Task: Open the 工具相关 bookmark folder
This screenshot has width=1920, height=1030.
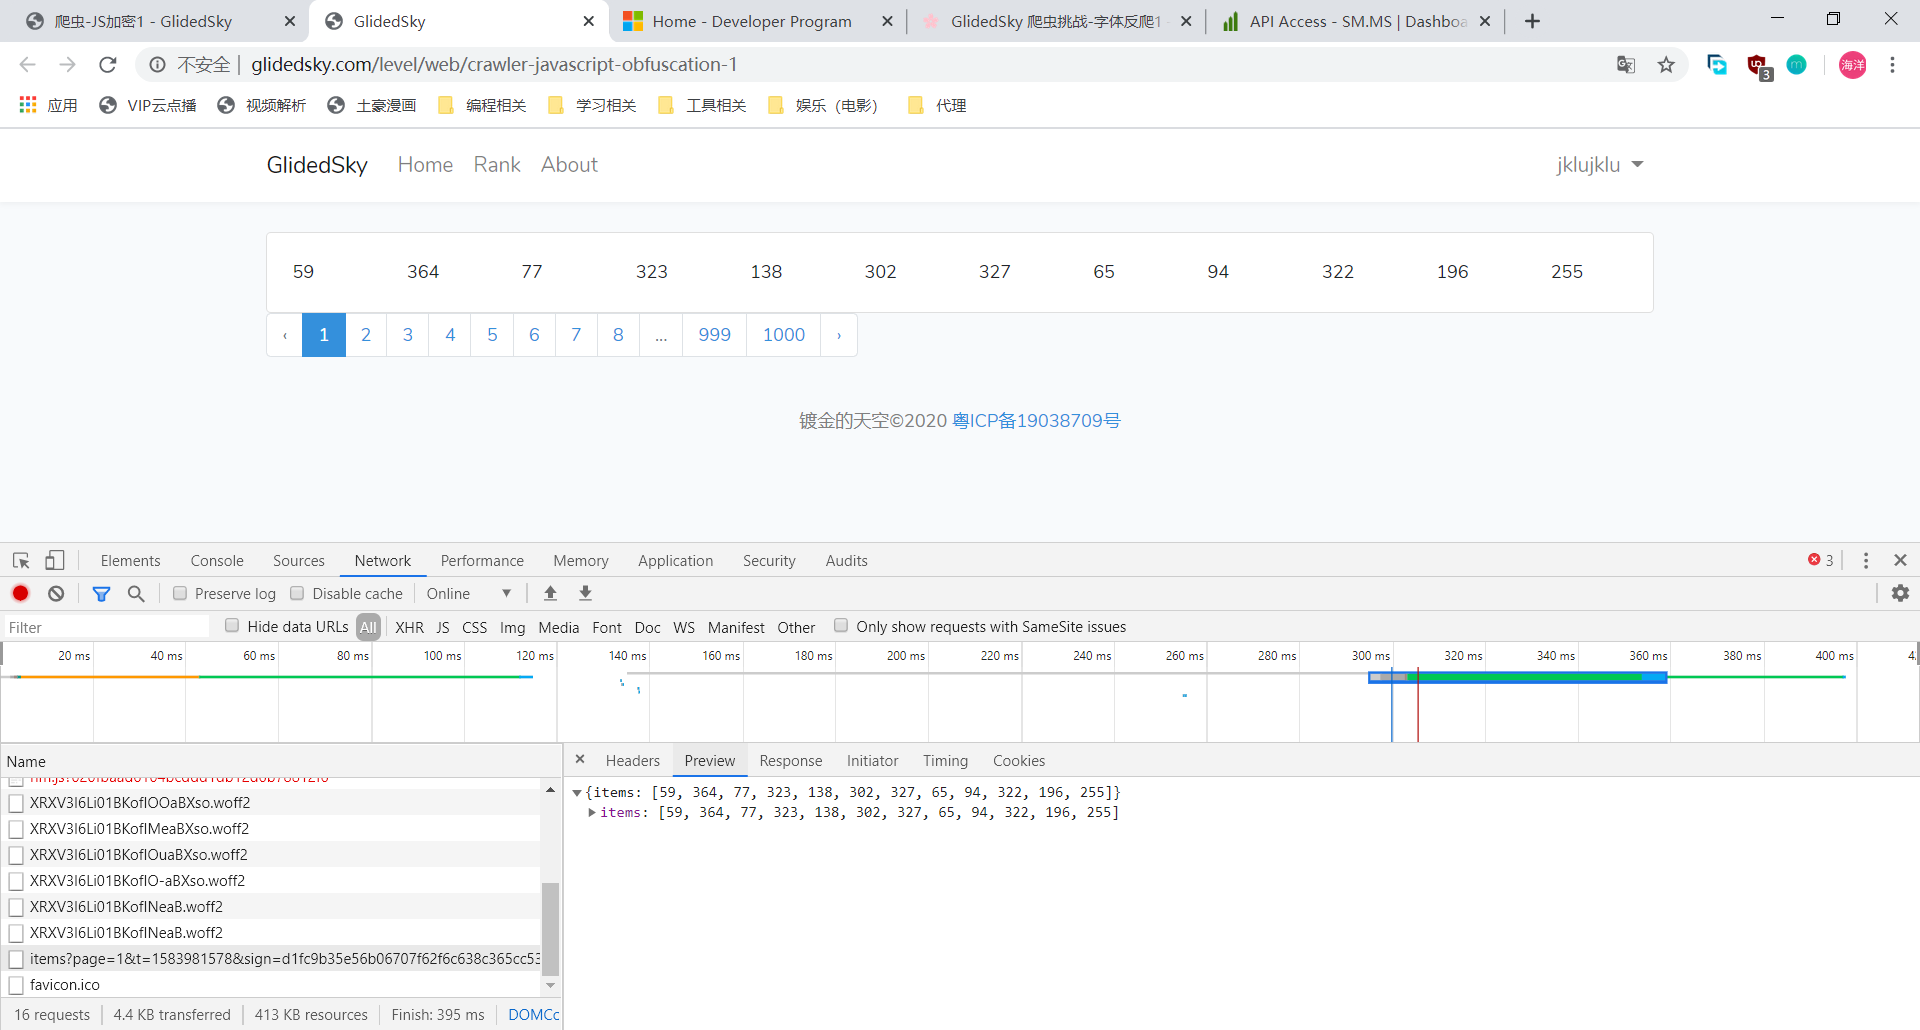Action: [703, 105]
